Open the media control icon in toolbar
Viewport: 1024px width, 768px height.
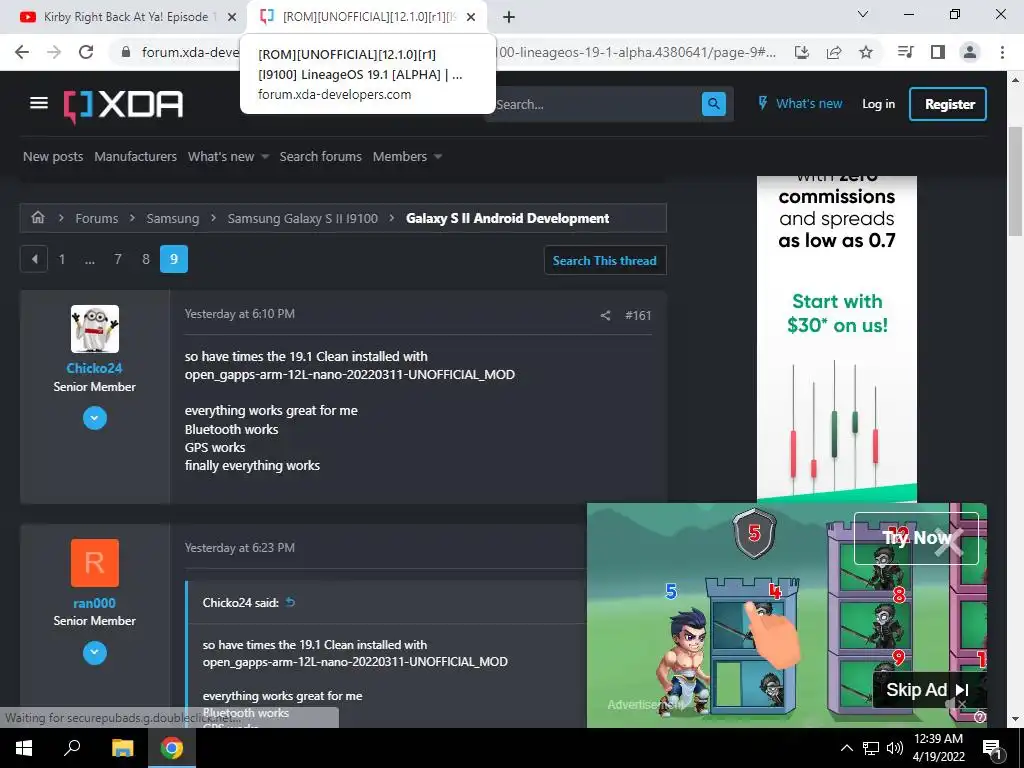pos(905,52)
